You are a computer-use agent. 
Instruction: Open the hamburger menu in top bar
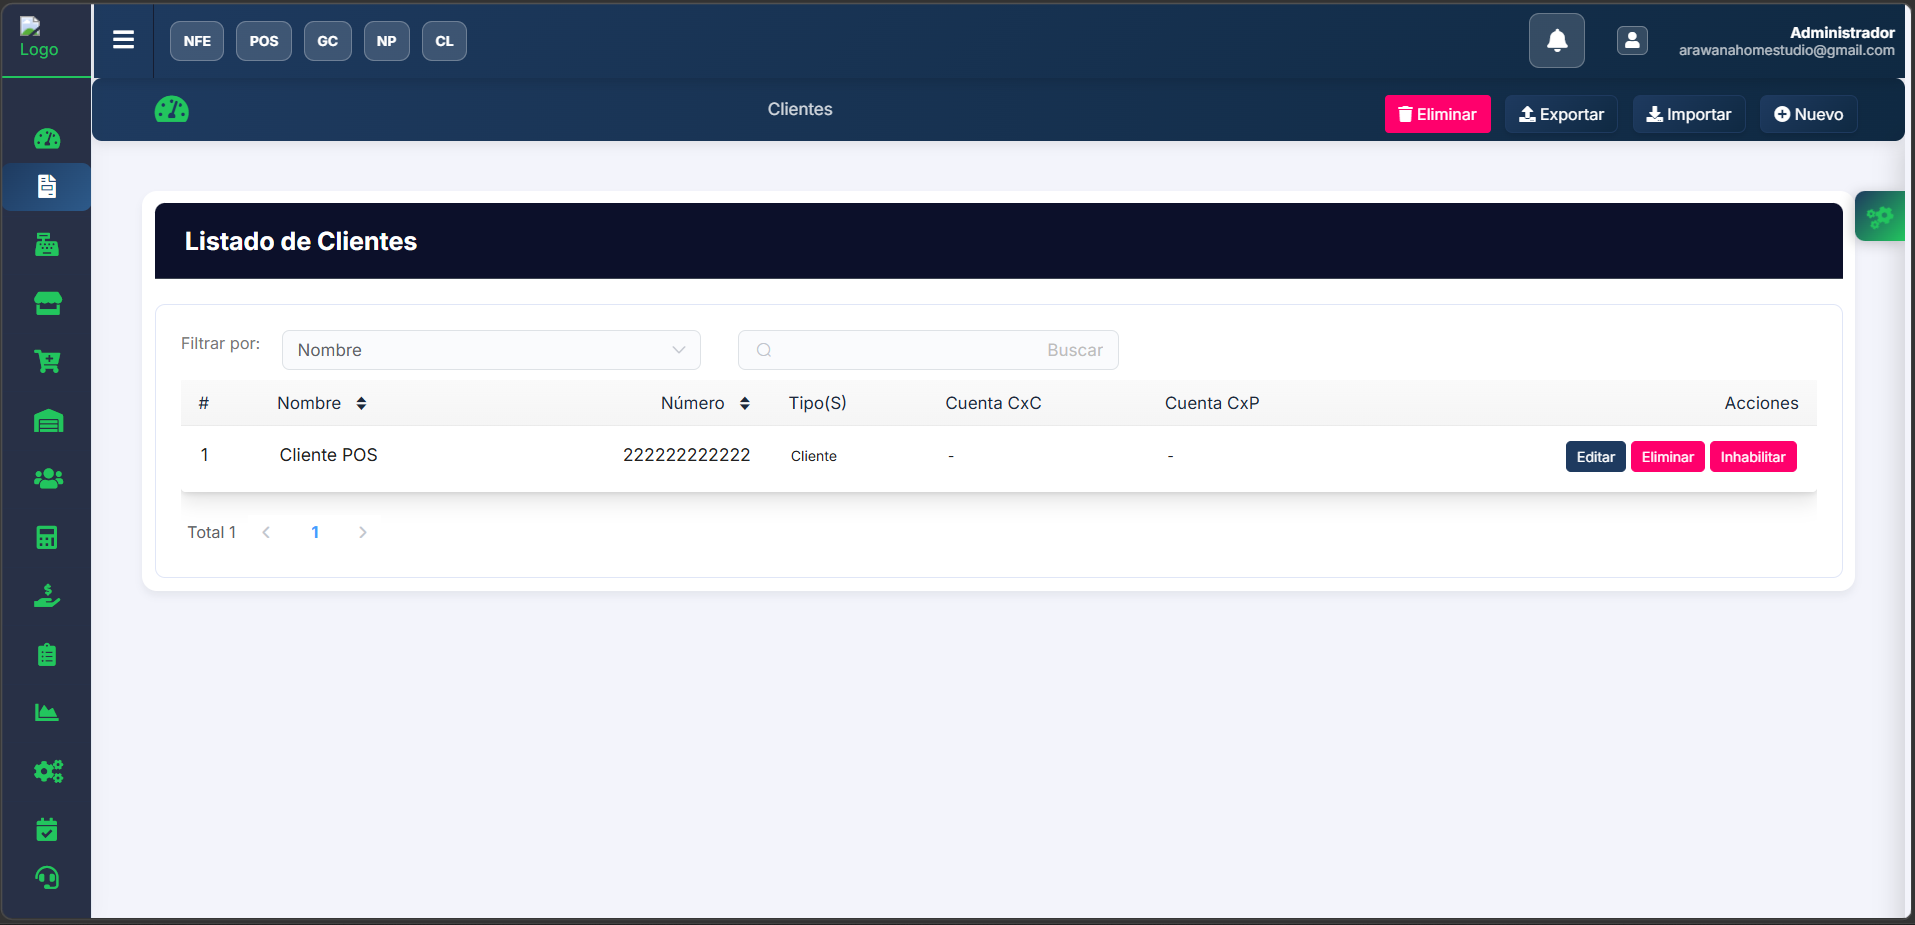123,40
